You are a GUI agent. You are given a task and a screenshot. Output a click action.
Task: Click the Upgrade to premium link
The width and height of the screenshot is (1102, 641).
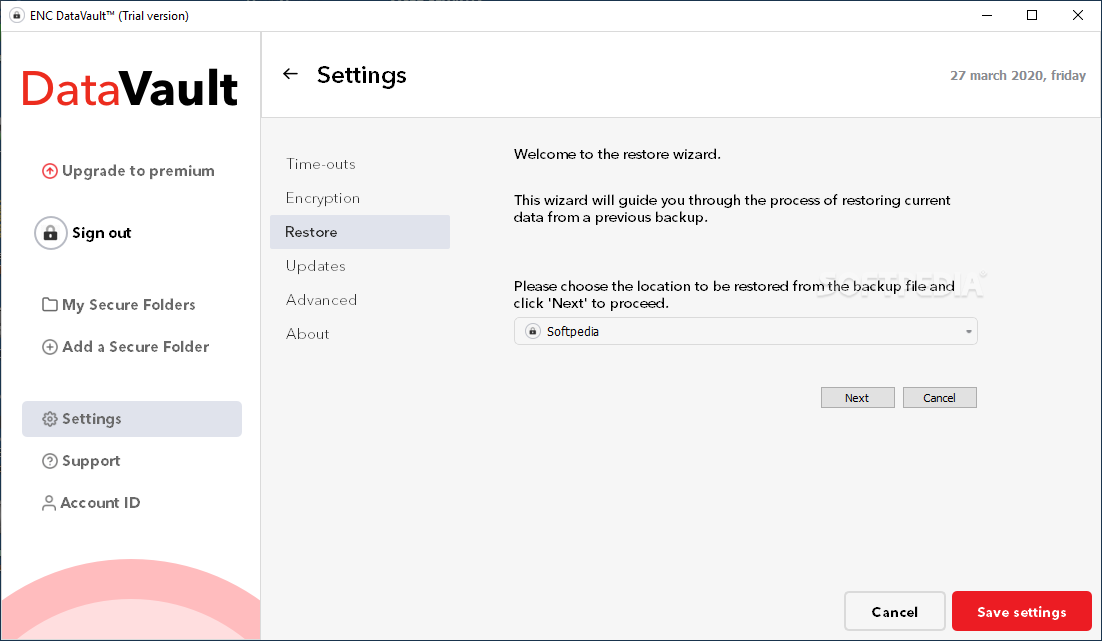coord(138,171)
